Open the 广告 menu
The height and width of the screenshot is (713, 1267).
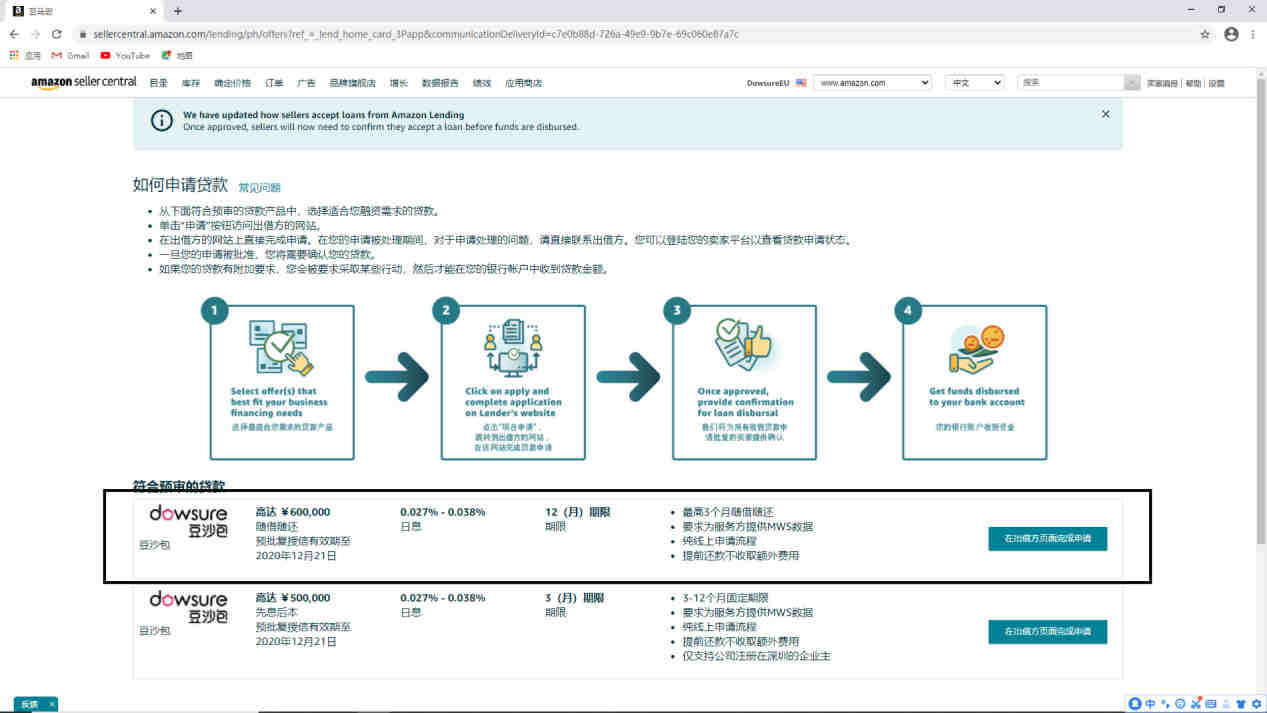(x=306, y=83)
